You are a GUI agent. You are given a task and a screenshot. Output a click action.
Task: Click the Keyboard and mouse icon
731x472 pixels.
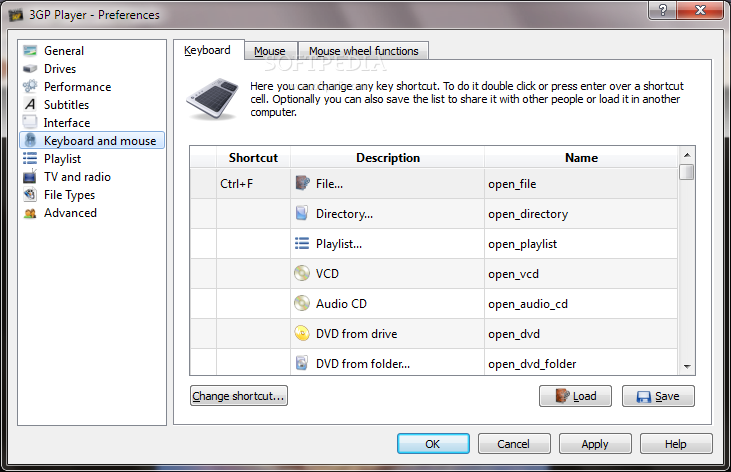click(x=30, y=140)
